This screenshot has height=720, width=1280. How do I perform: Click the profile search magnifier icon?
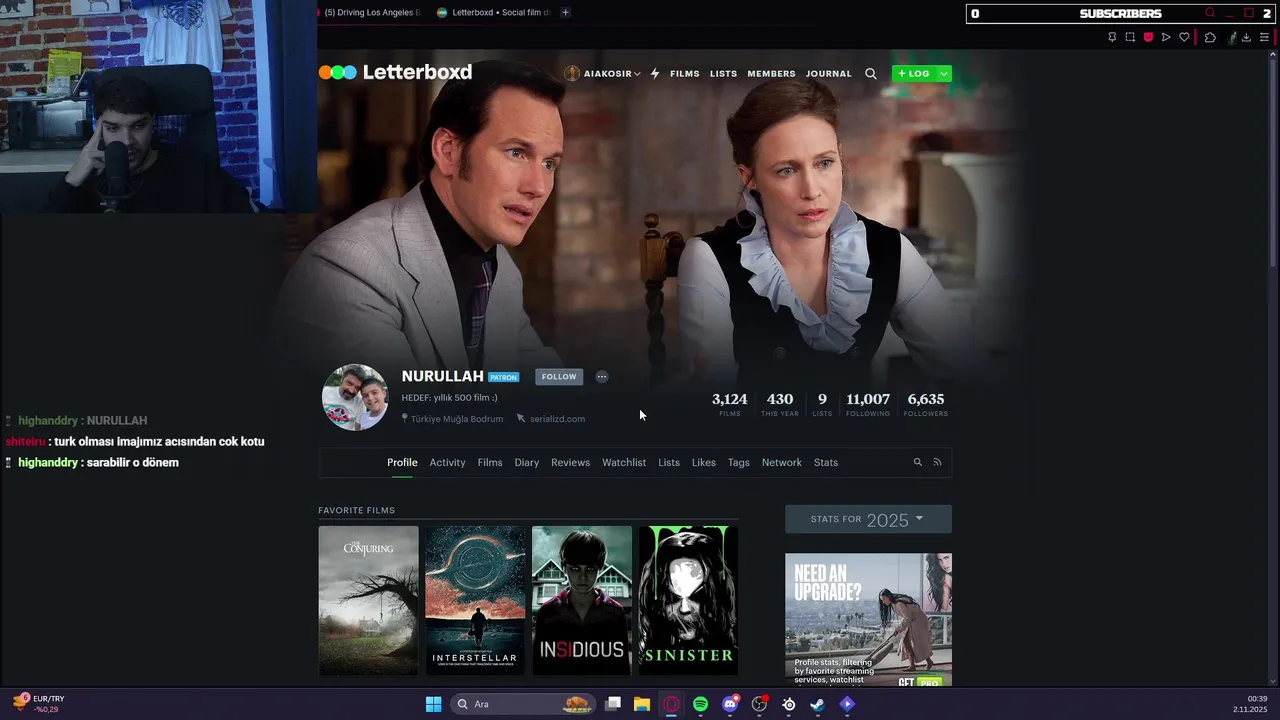coord(918,462)
